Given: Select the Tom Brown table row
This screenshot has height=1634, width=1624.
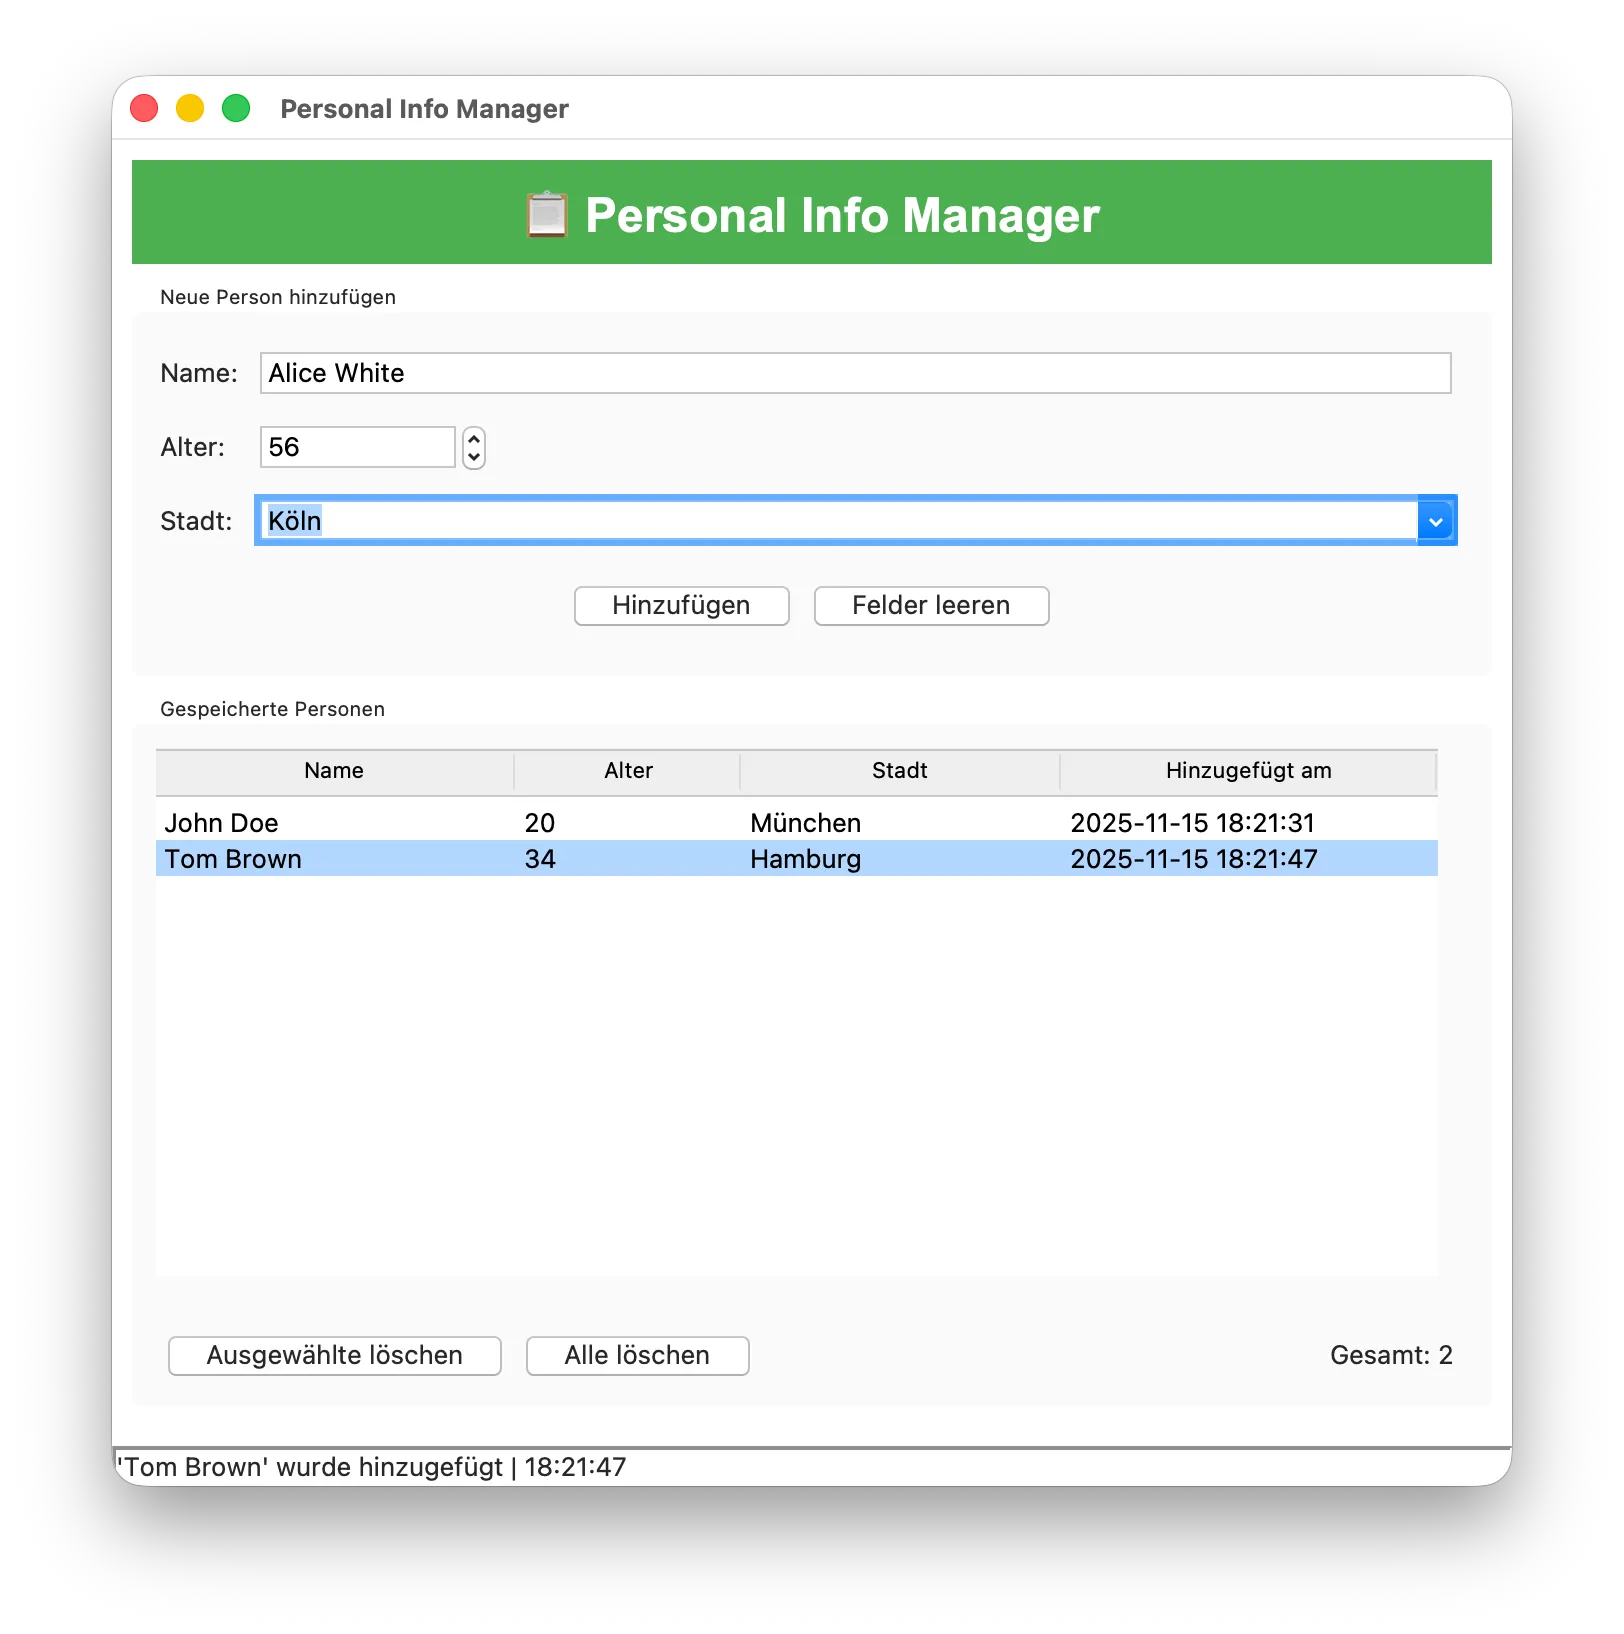Looking at the screenshot, I should [x=500, y=858].
